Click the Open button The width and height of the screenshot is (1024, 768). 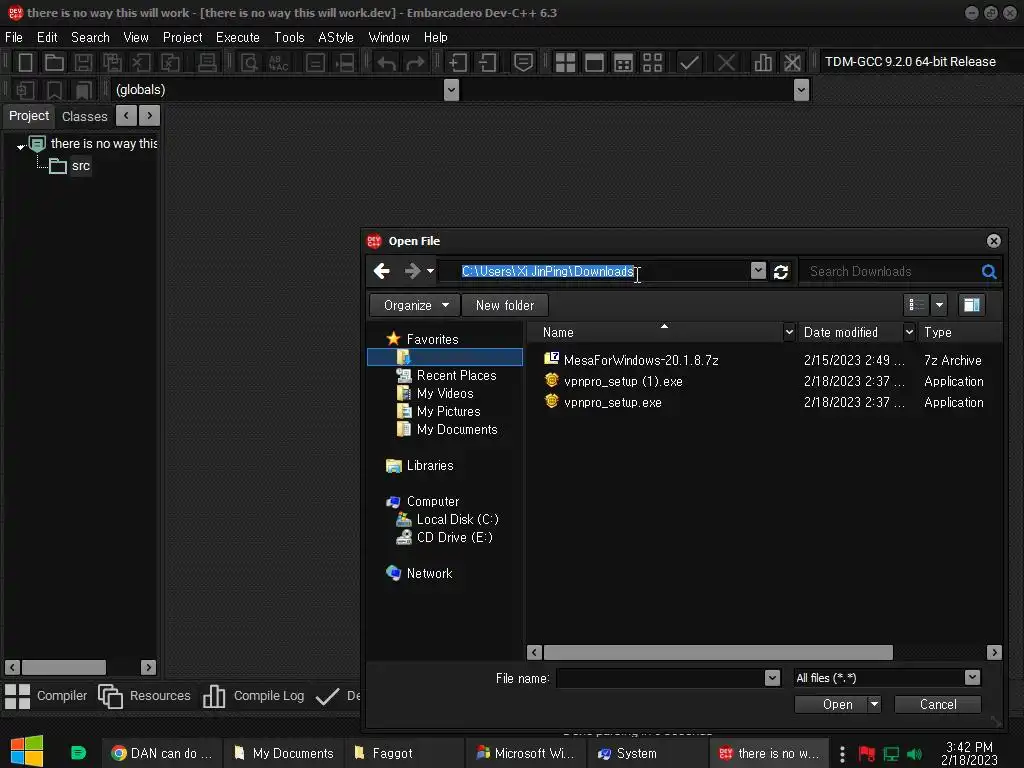pos(831,704)
